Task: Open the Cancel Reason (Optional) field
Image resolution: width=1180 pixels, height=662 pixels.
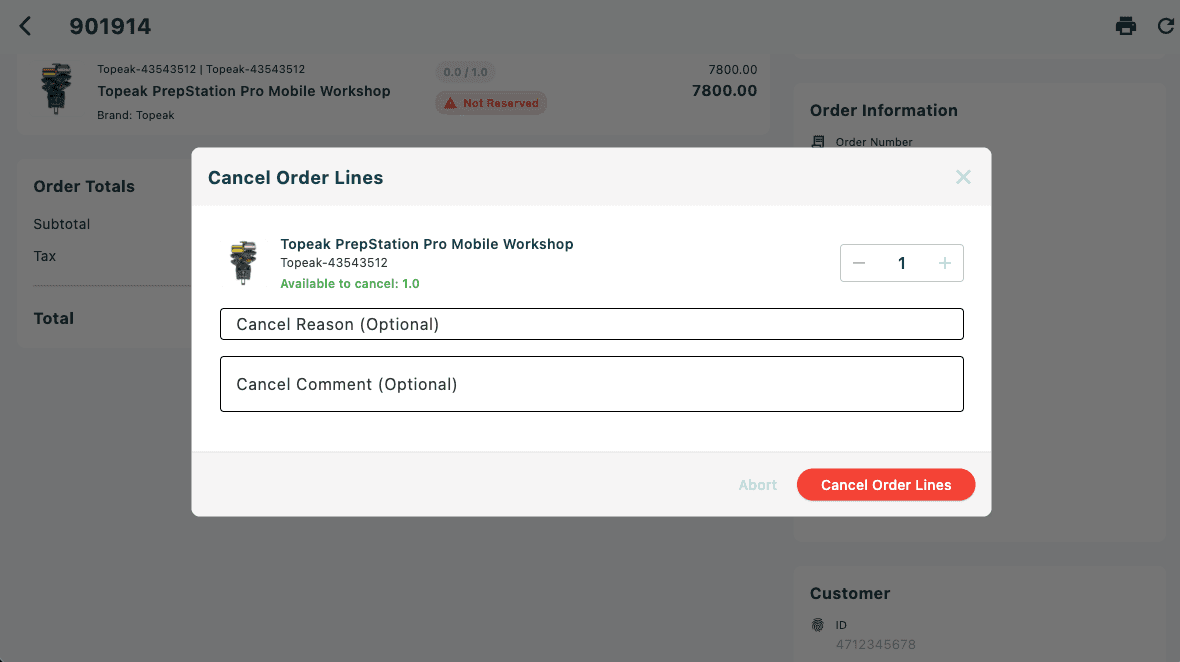Action: 592,324
